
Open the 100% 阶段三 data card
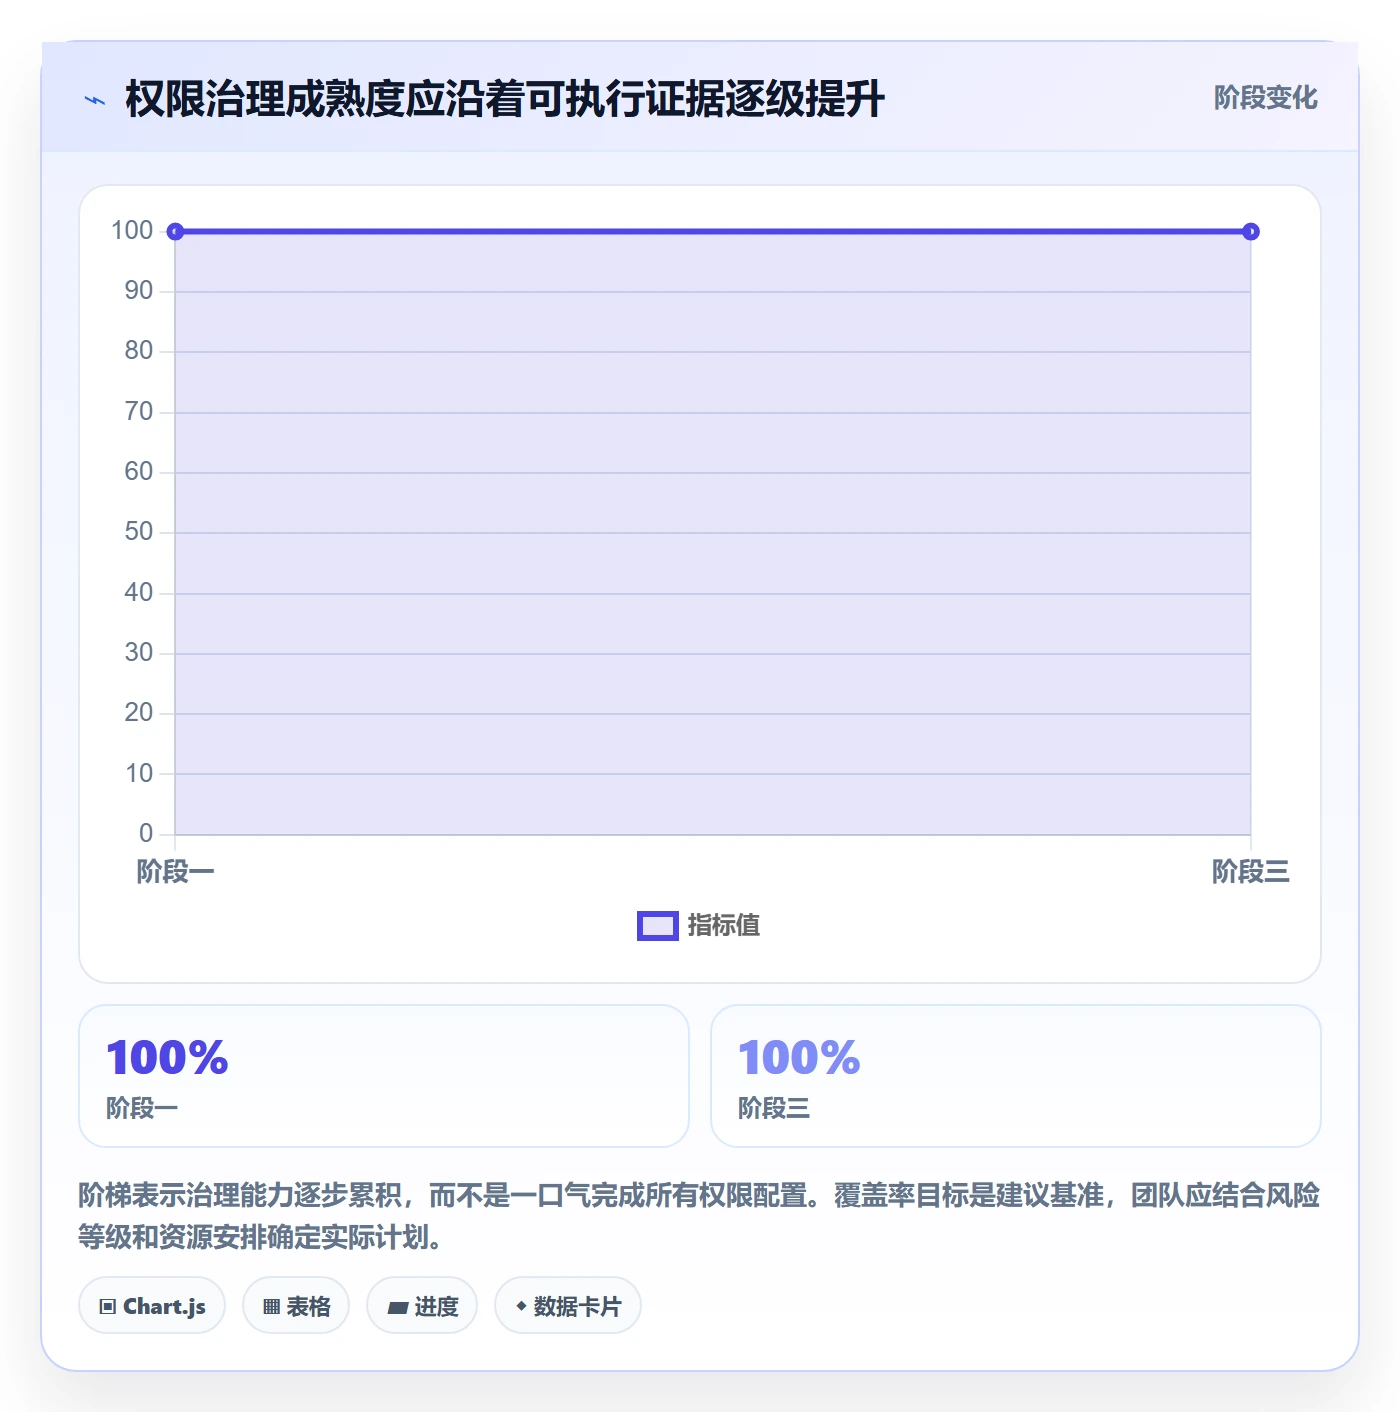pos(1016,1076)
